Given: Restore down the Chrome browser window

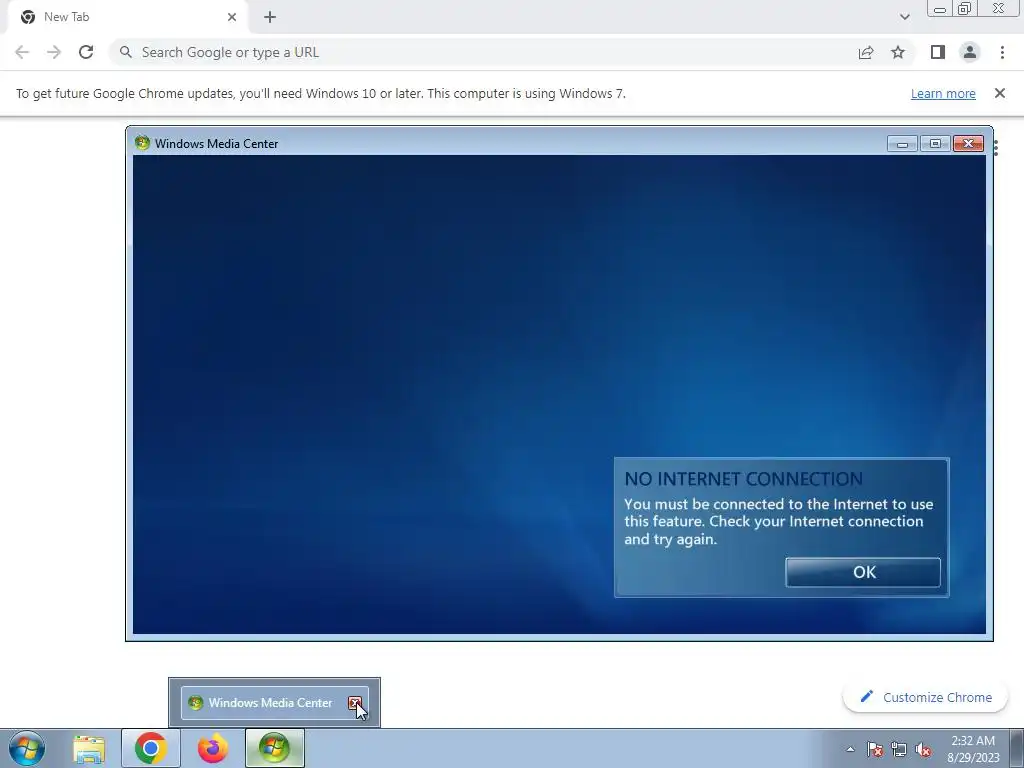Looking at the screenshot, I should pyautogui.click(x=965, y=8).
